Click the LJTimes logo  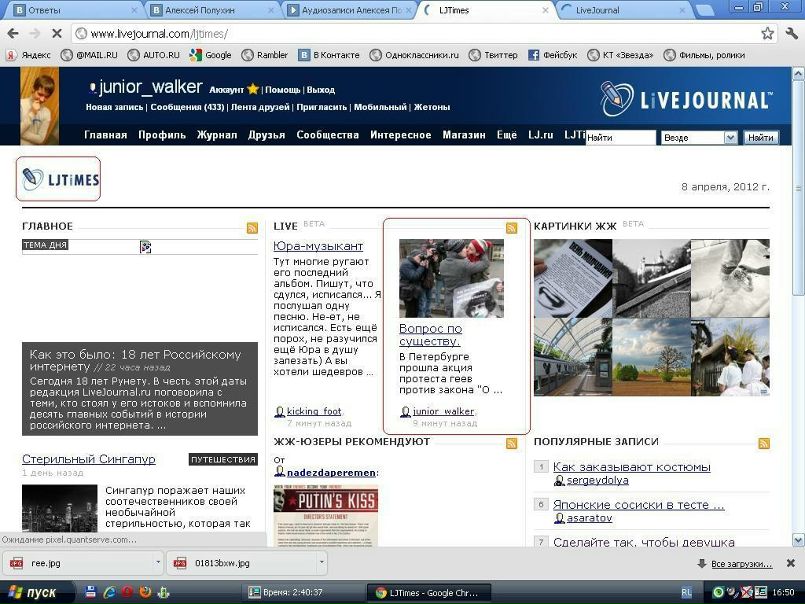[x=60, y=179]
